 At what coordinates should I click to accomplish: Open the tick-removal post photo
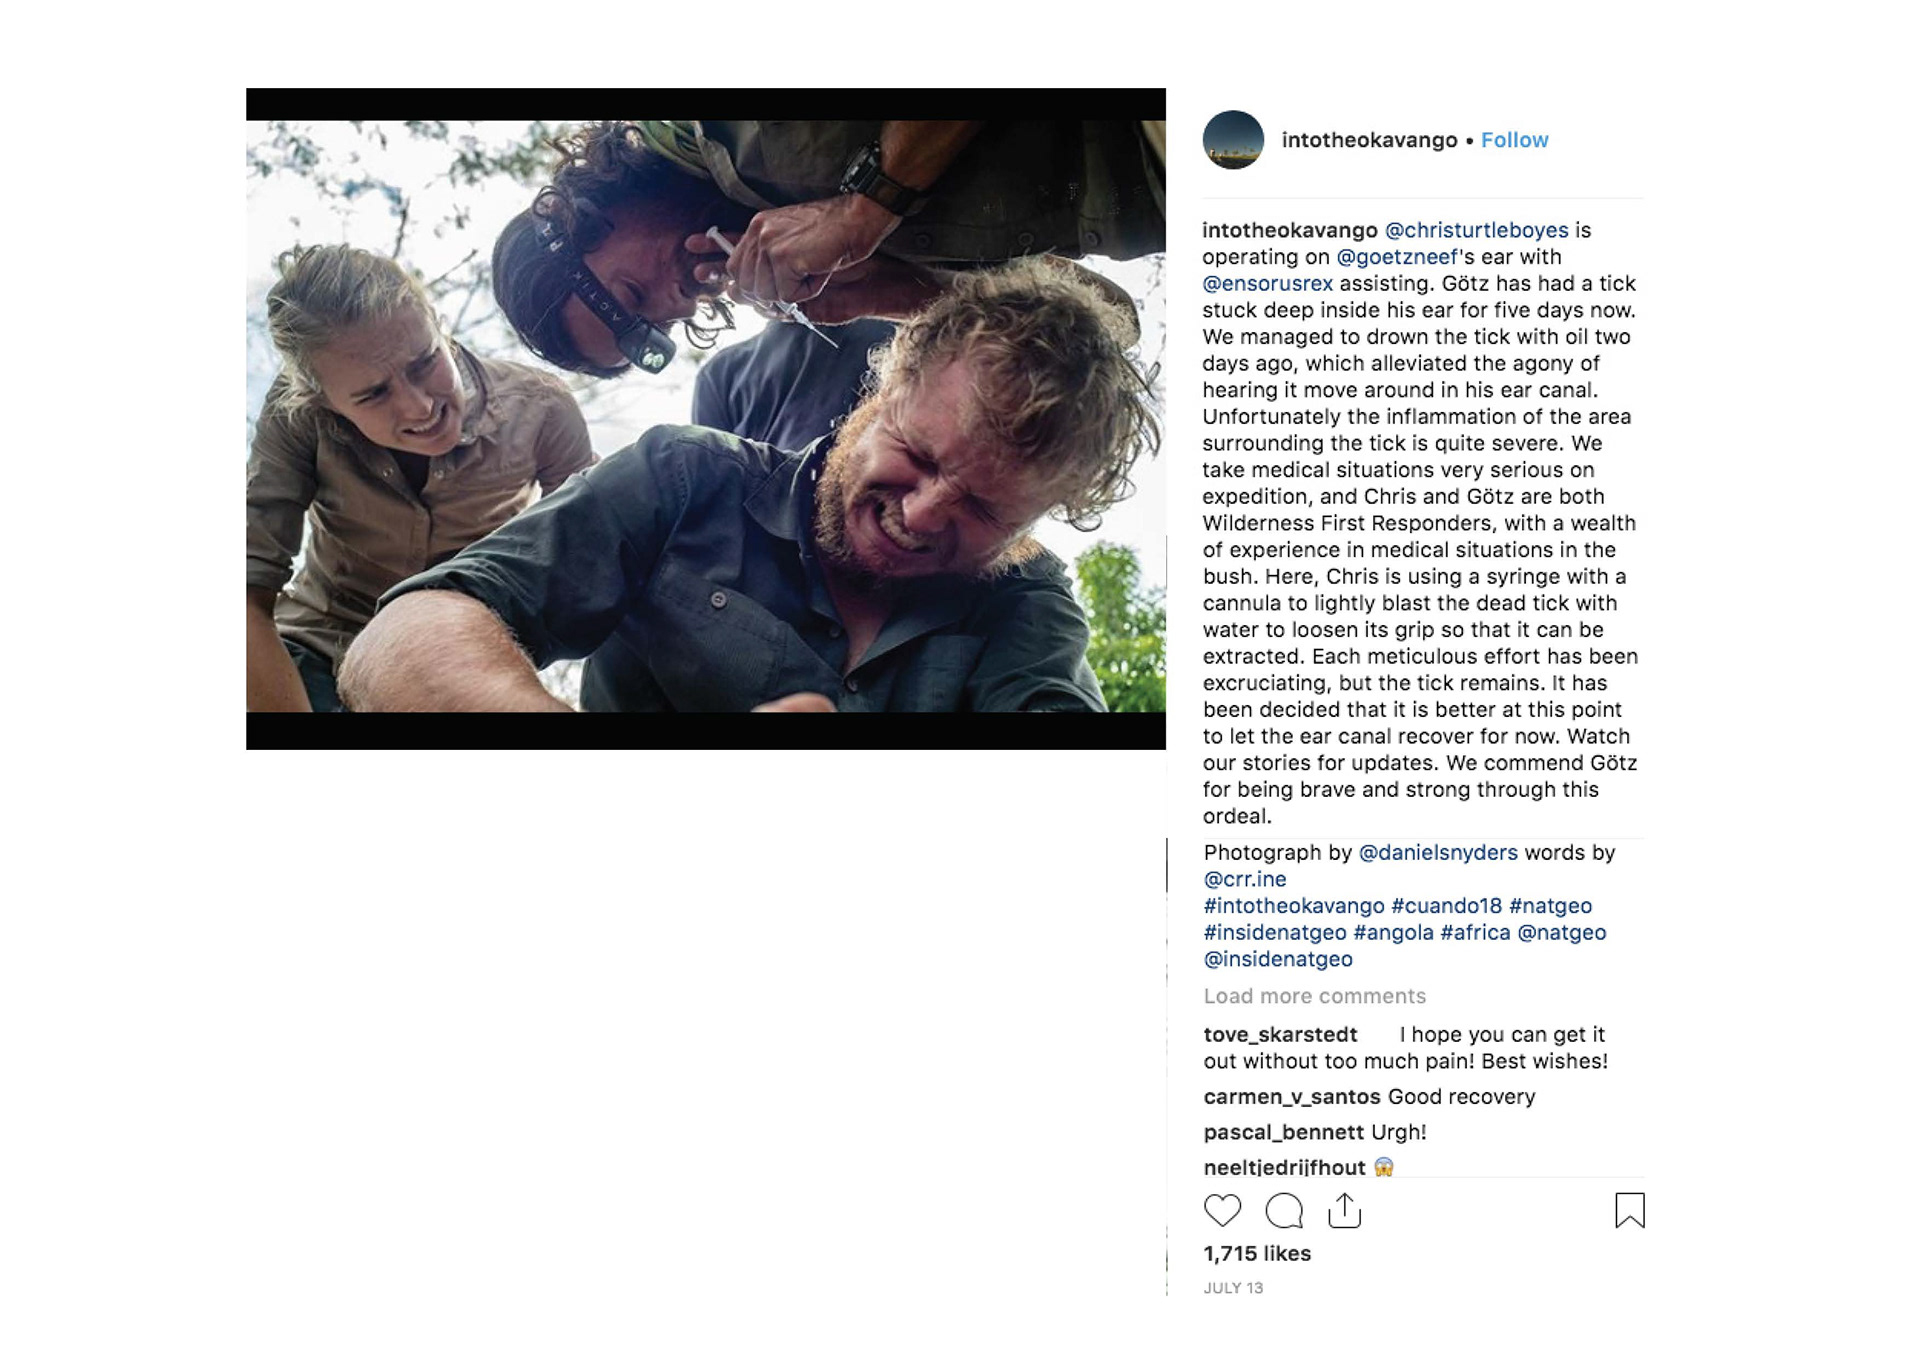point(706,418)
